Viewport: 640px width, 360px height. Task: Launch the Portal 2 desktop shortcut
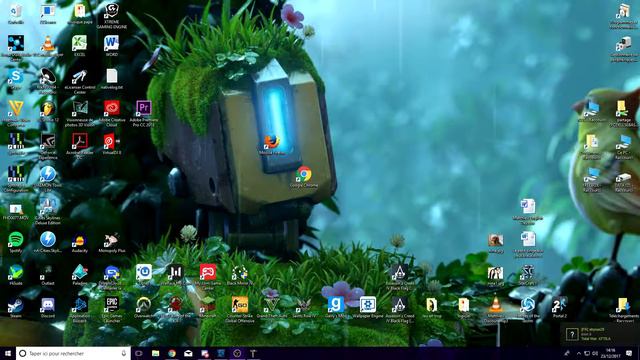tap(559, 307)
